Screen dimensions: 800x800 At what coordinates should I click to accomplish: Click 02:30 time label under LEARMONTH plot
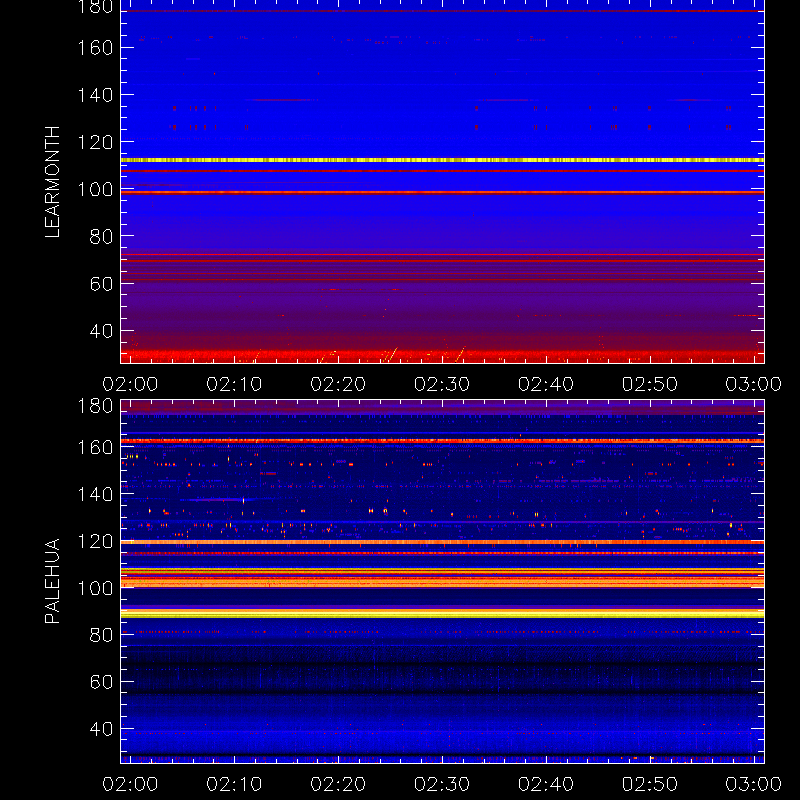click(442, 384)
